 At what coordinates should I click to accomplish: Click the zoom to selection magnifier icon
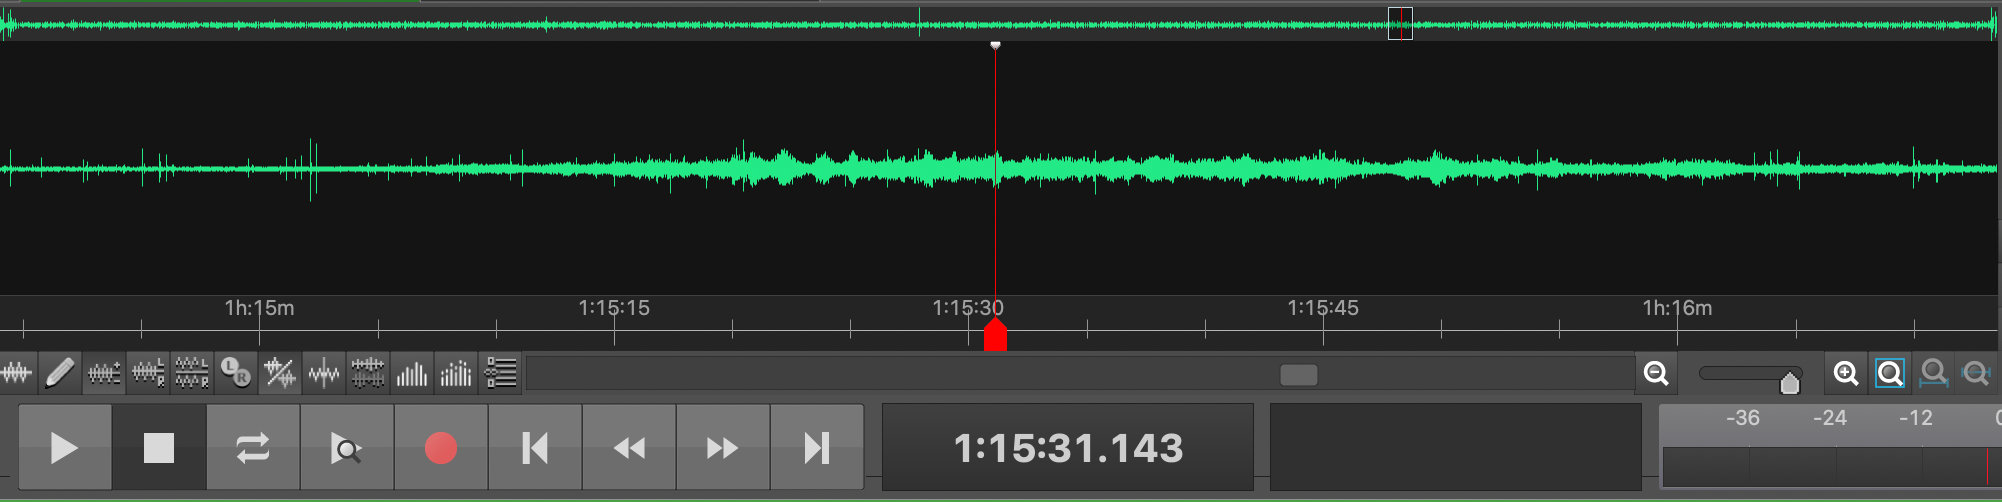1934,374
